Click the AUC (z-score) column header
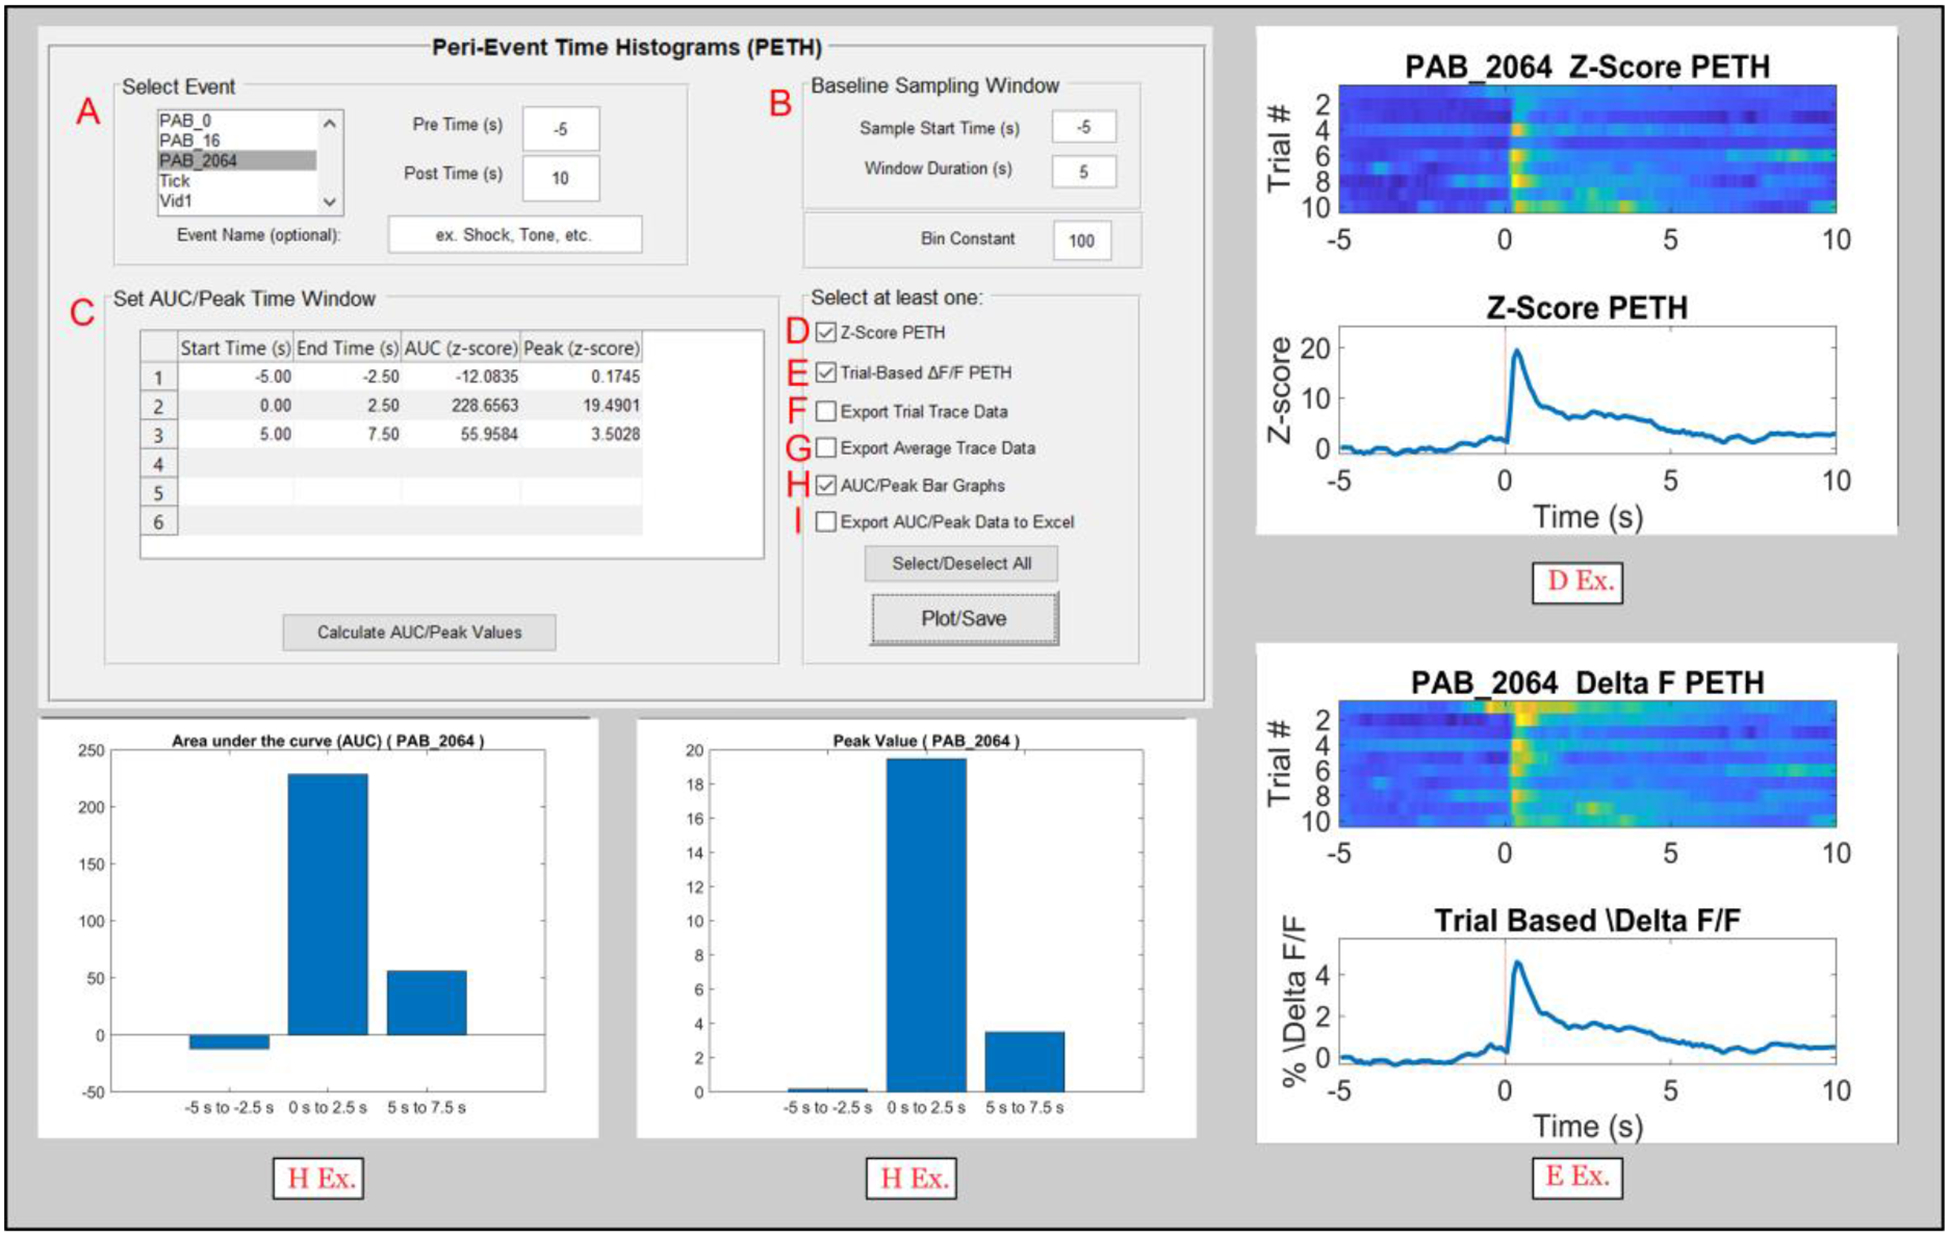The width and height of the screenshot is (1950, 1237). tap(461, 348)
